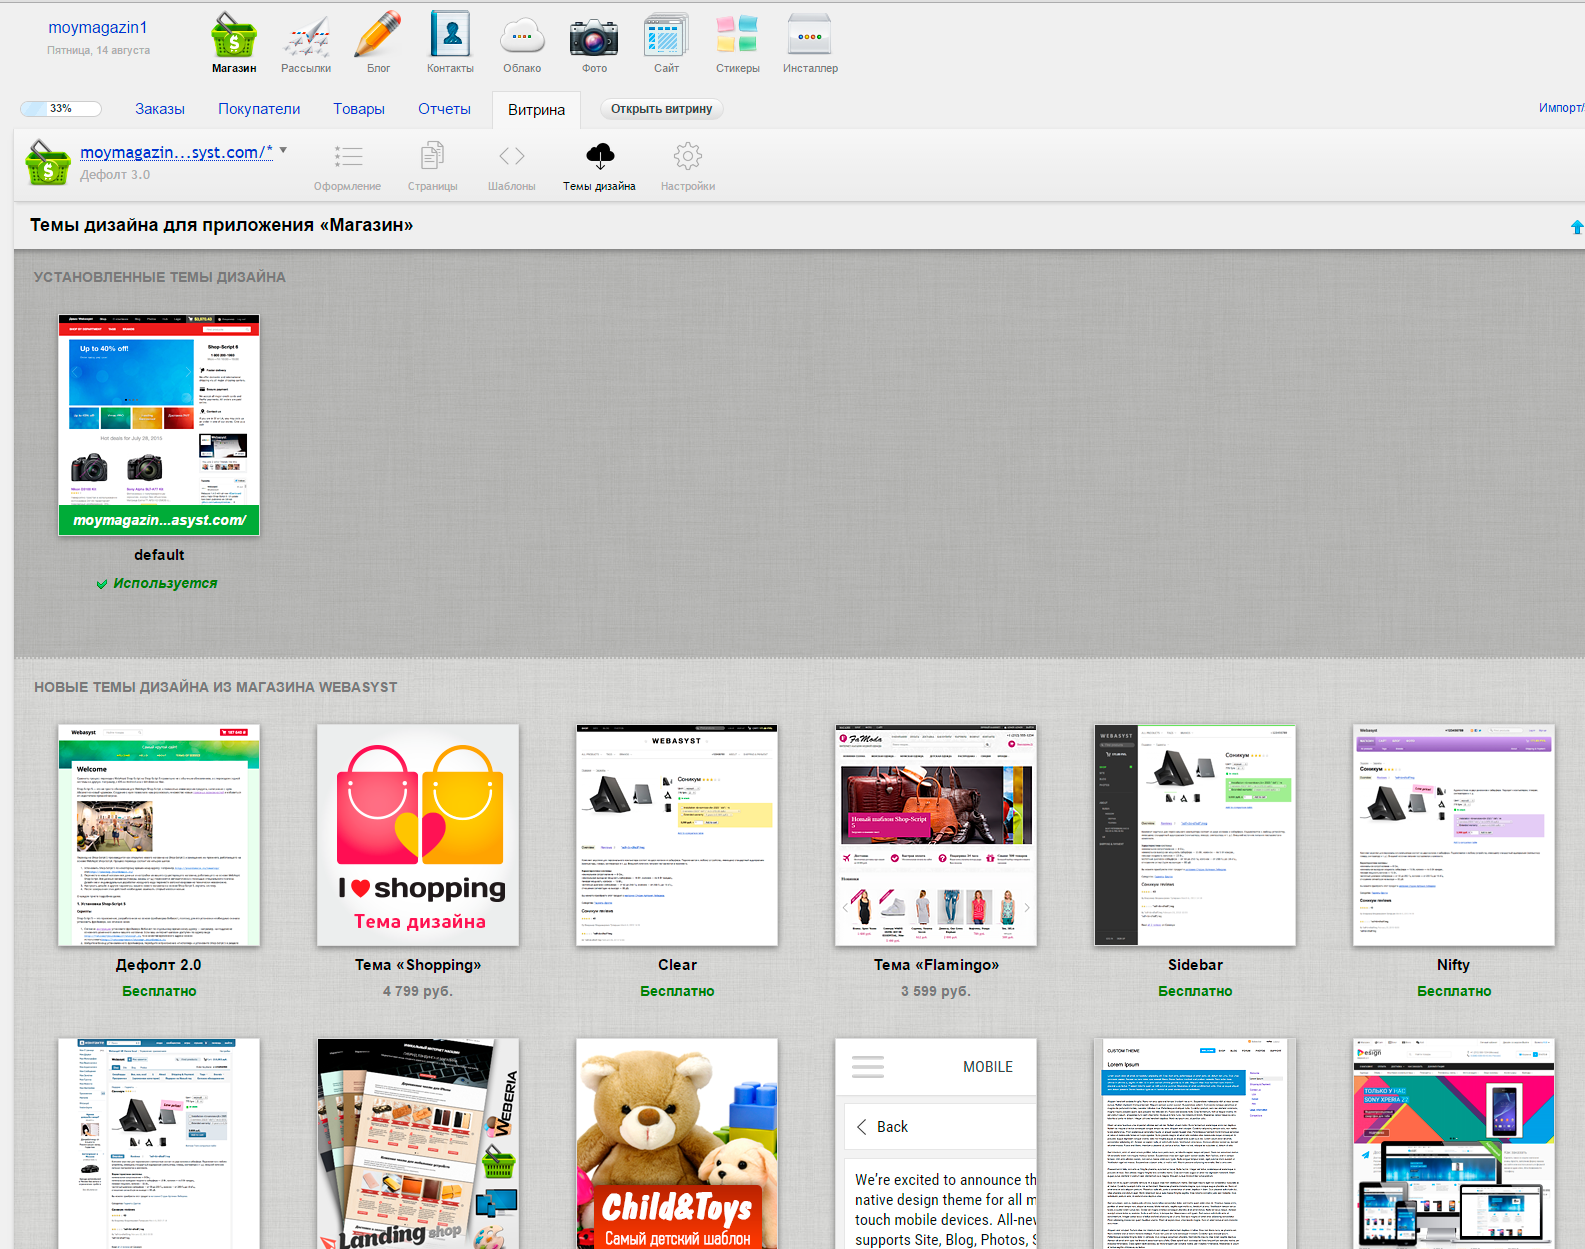This screenshot has width=1585, height=1249.
Task: Click the Тема «Flamingo» title
Action: coord(936,965)
